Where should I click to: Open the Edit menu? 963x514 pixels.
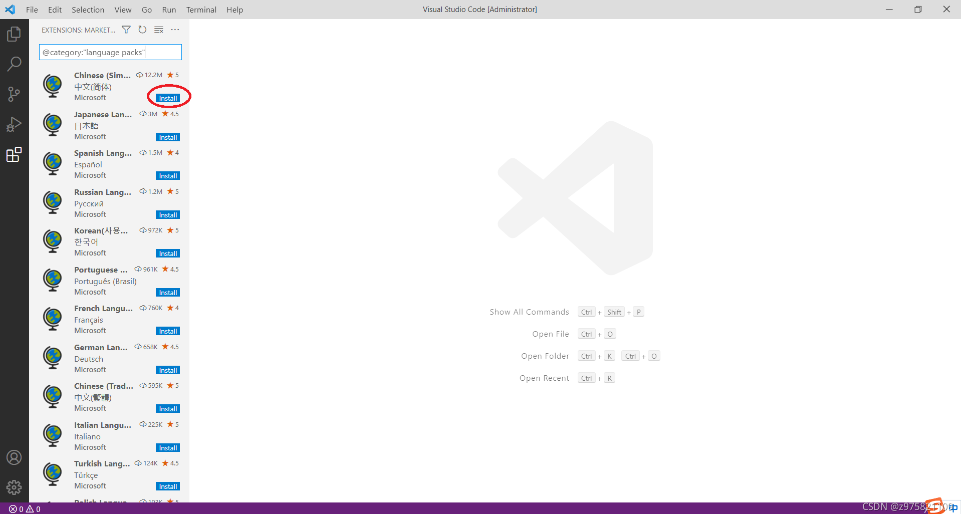55,10
